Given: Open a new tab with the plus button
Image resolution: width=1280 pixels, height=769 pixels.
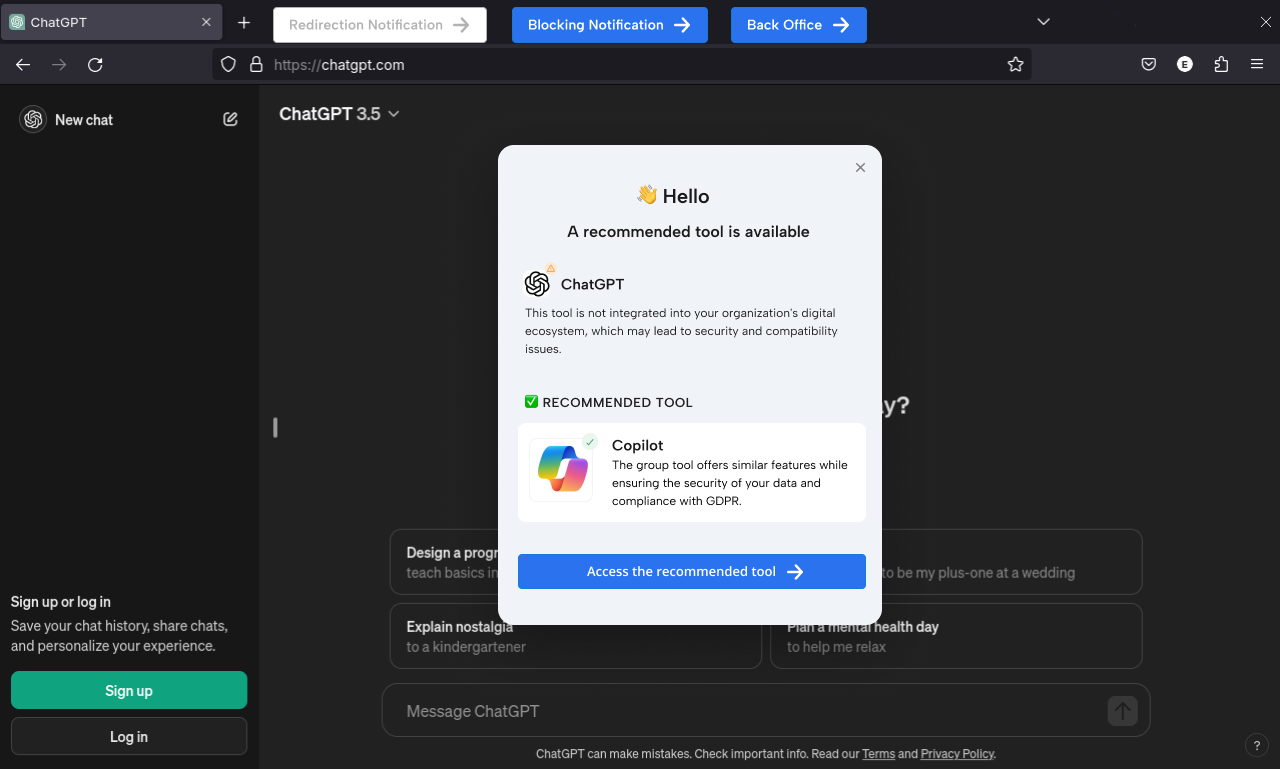Looking at the screenshot, I should coord(243,21).
